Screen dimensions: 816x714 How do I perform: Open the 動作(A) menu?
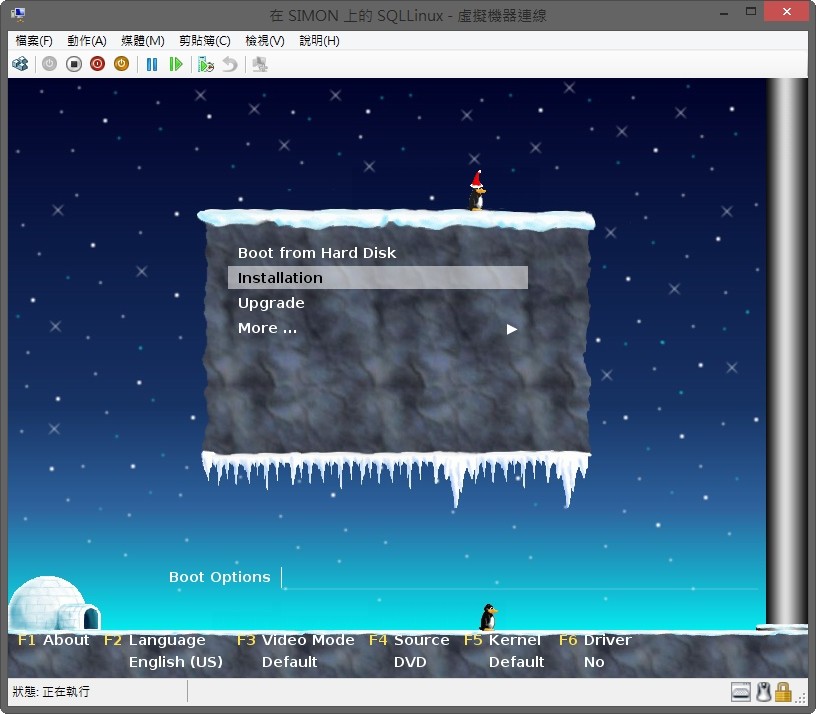coord(87,41)
